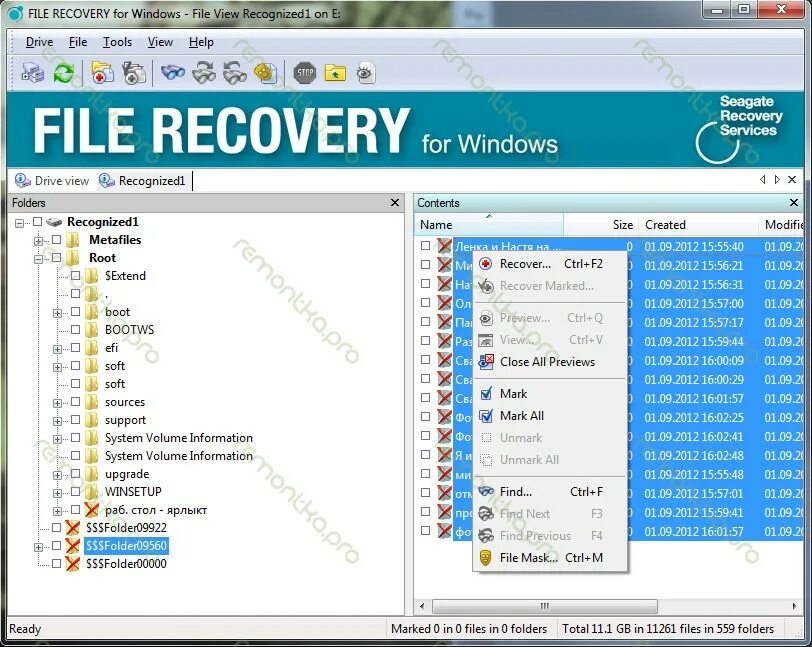Click the horizontal scrollbar thumb in Contents

pyautogui.click(x=545, y=606)
